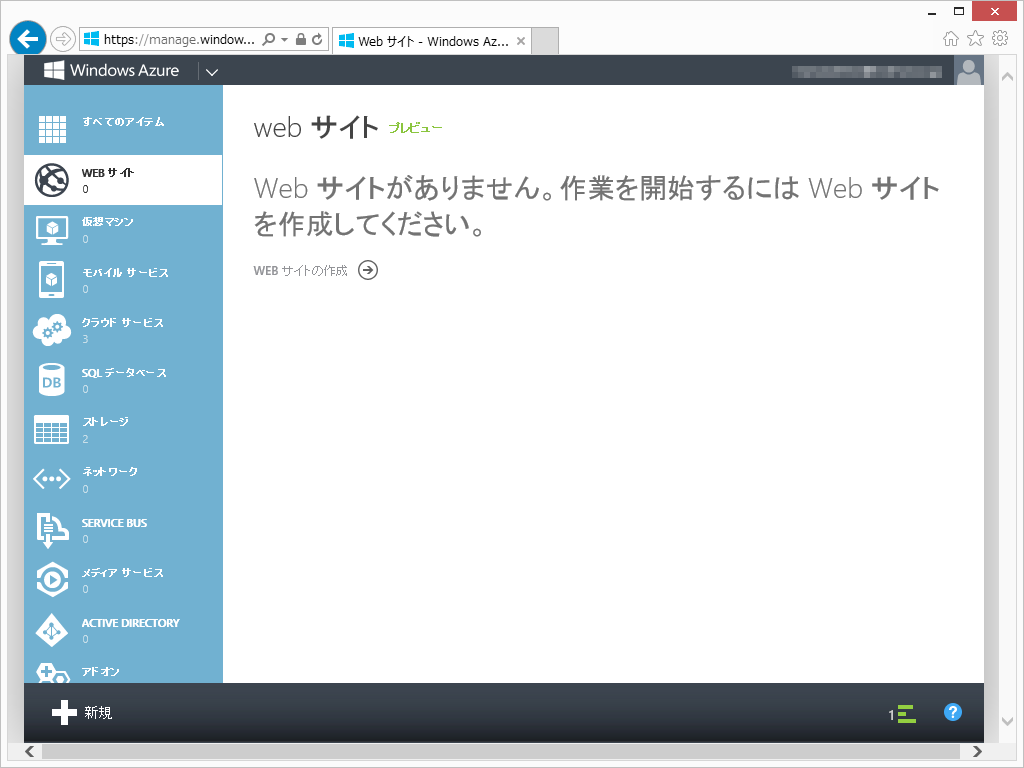Open the Add-ons icon in sidebar

52,673
